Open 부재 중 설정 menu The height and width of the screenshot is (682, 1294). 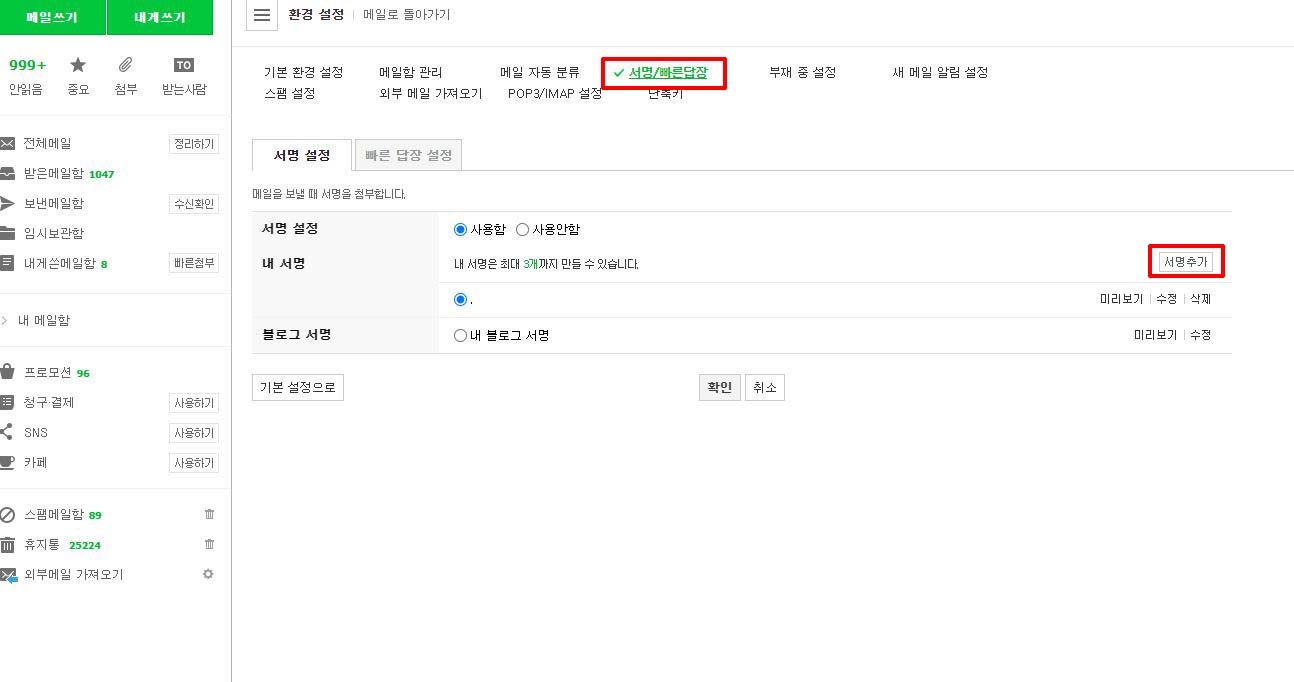click(802, 72)
